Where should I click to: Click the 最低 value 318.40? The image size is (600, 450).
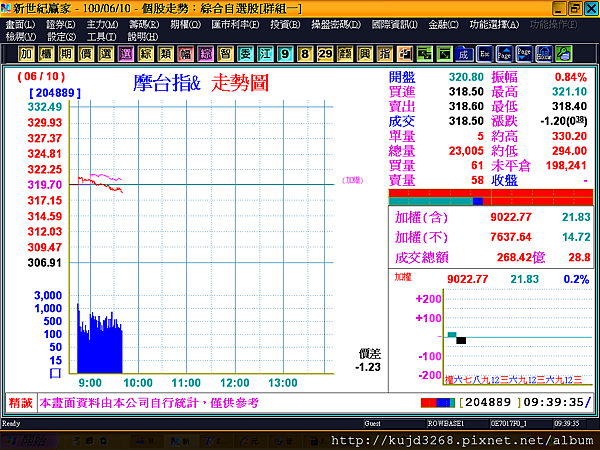click(569, 106)
